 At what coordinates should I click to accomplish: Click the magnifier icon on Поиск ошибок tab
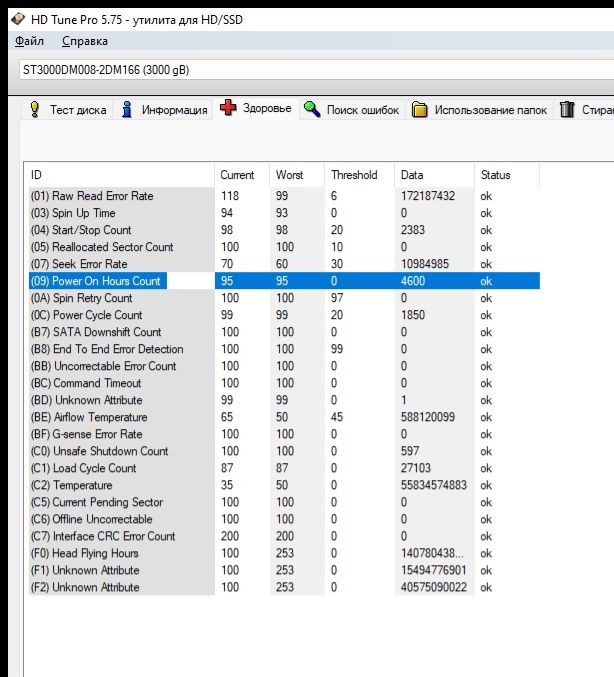(x=312, y=109)
